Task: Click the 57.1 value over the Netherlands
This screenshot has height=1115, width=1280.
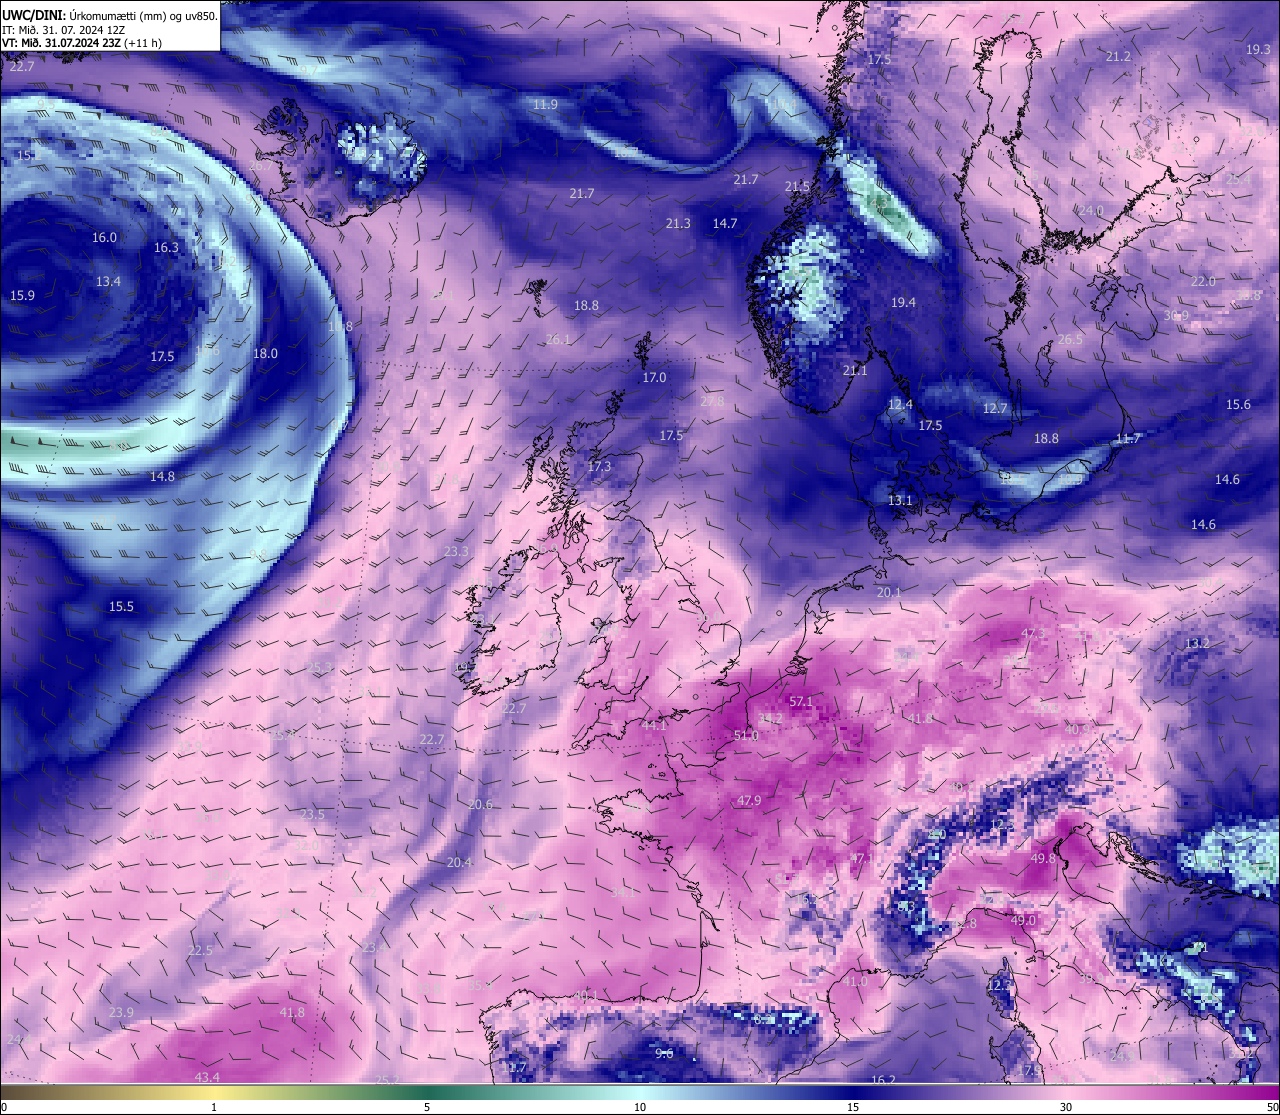Action: [801, 702]
